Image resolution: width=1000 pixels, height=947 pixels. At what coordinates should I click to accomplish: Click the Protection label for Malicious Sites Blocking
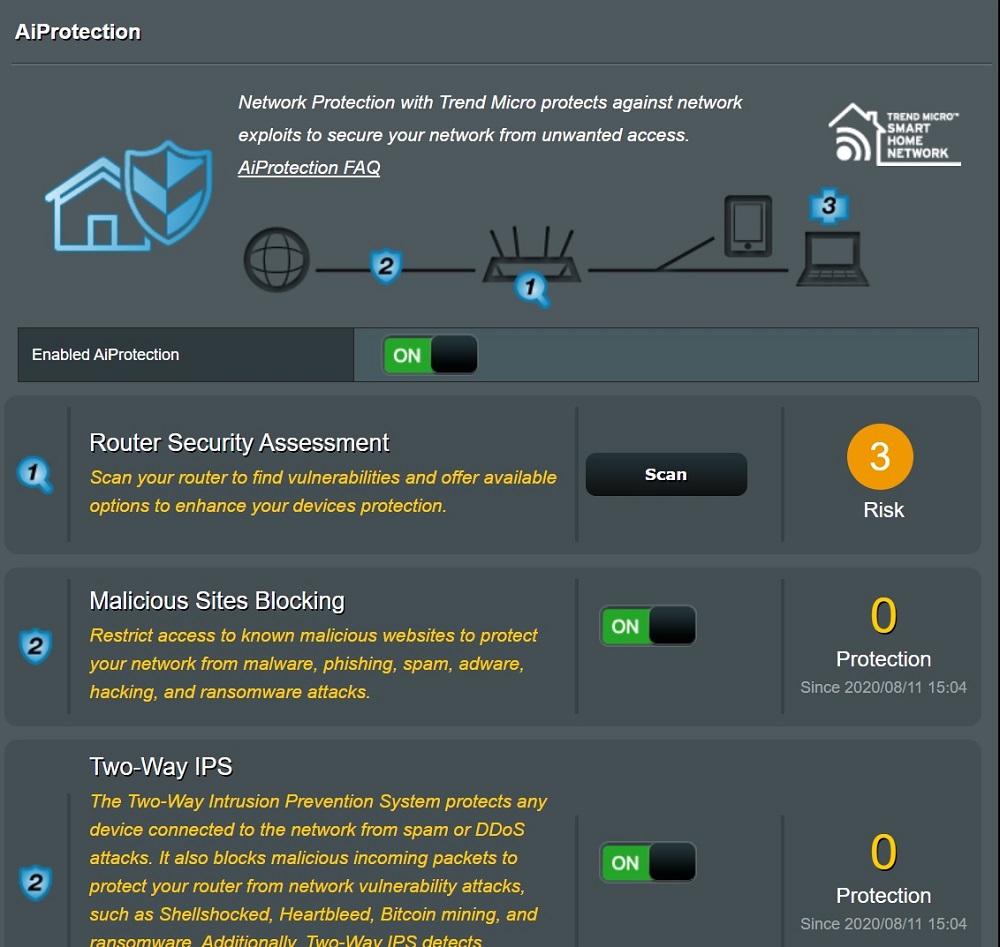883,659
